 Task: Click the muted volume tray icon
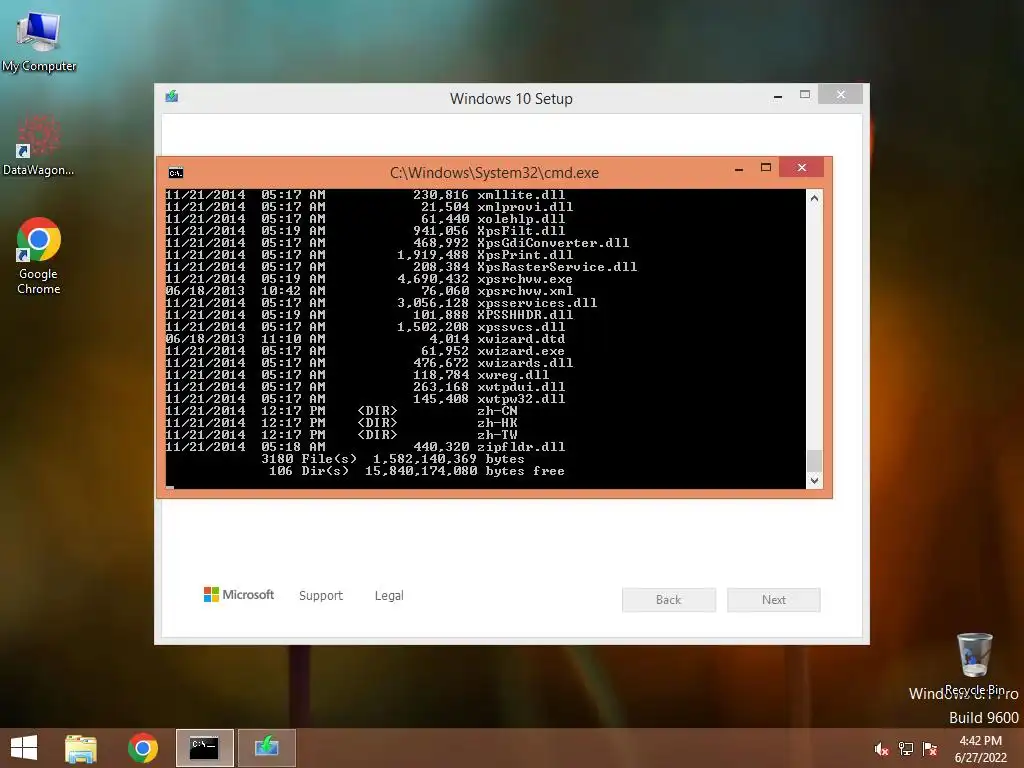881,749
